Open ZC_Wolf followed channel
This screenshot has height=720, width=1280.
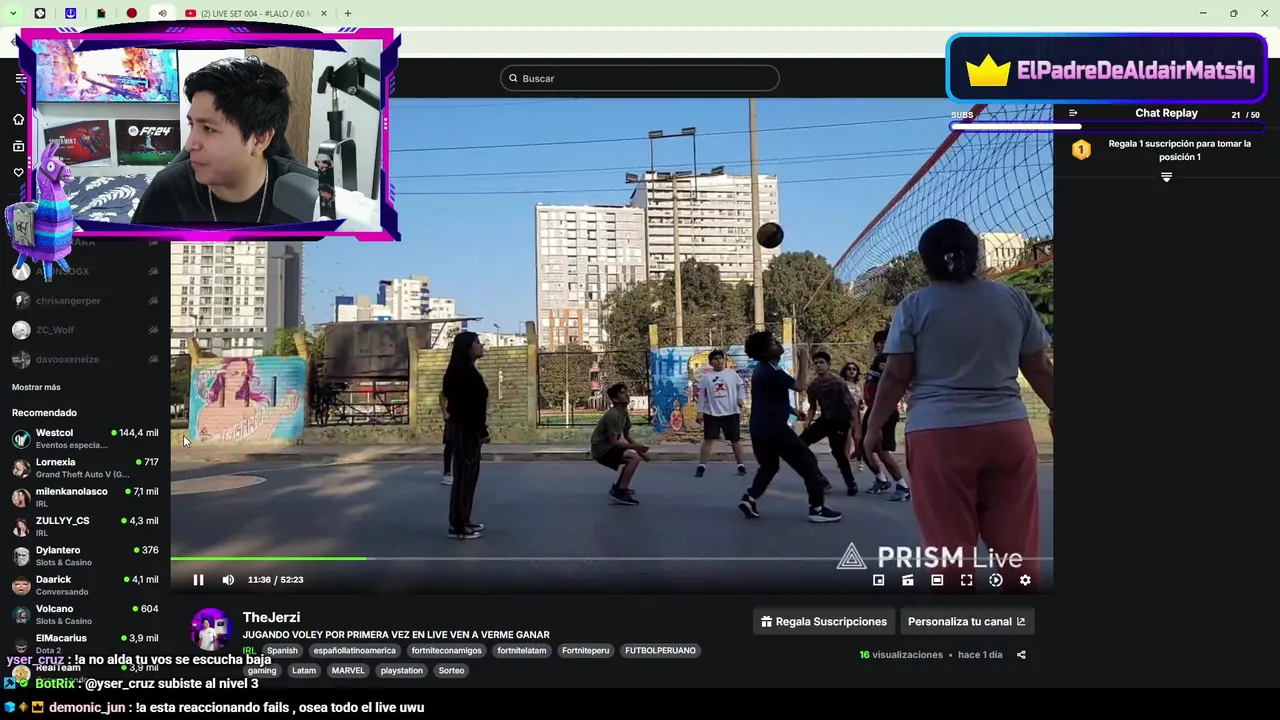[85, 330]
